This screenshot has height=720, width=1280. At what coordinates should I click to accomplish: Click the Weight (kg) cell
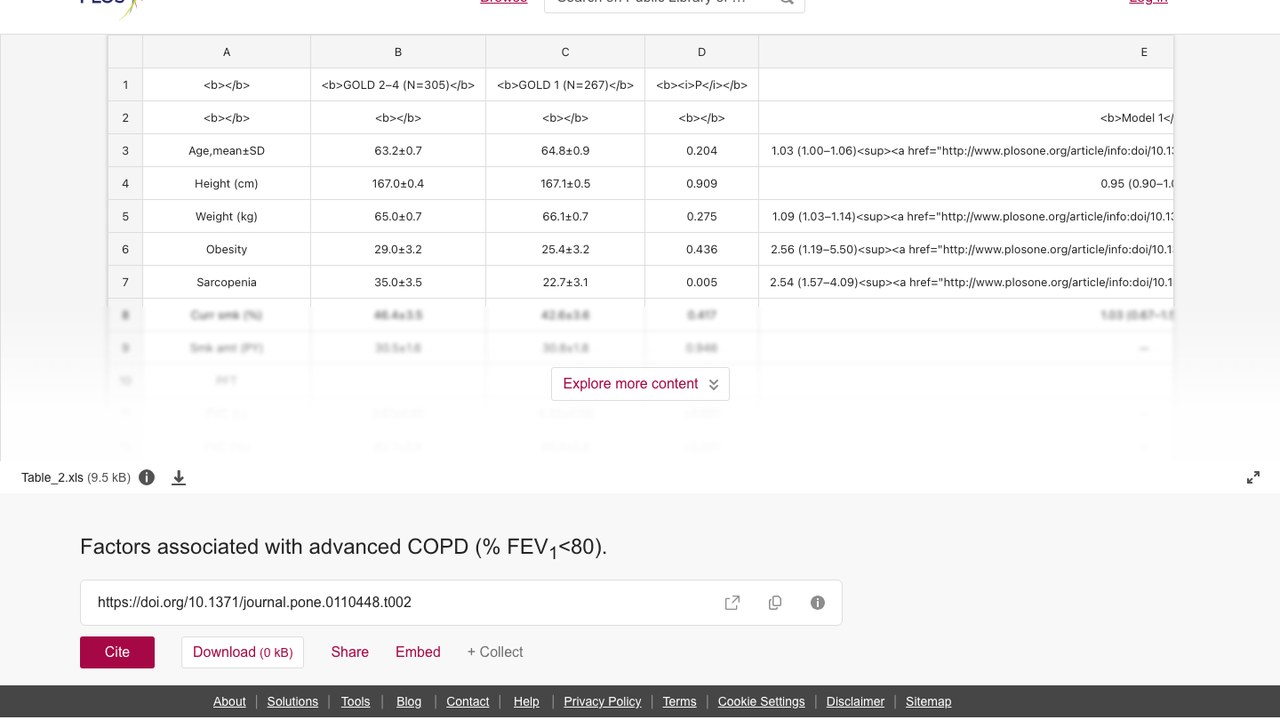click(227, 216)
